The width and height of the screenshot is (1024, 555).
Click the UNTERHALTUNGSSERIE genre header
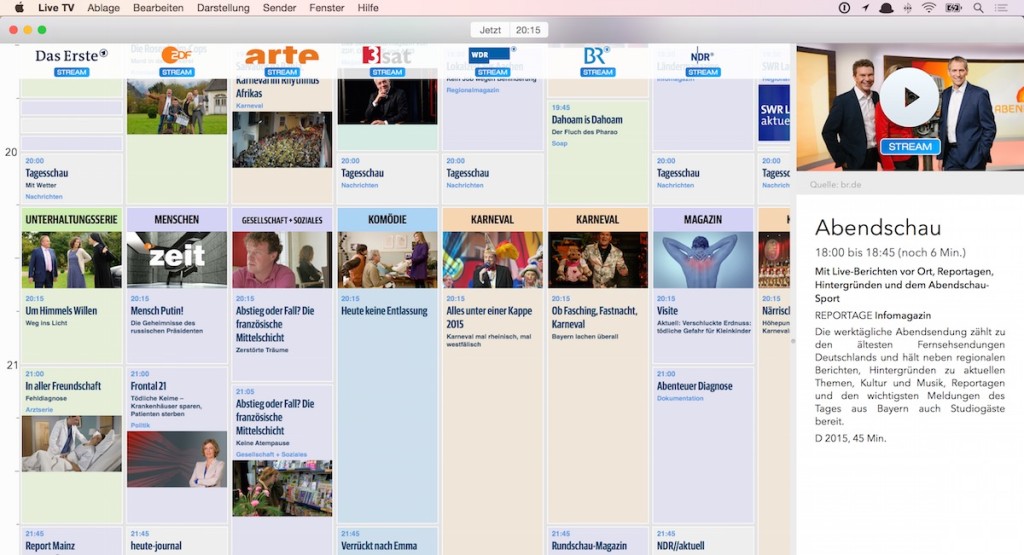point(72,219)
